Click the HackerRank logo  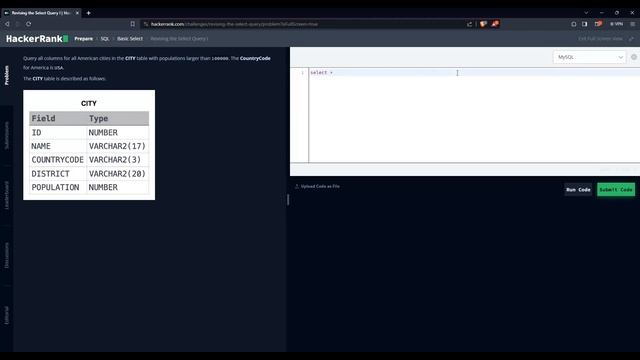pyautogui.click(x=37, y=39)
